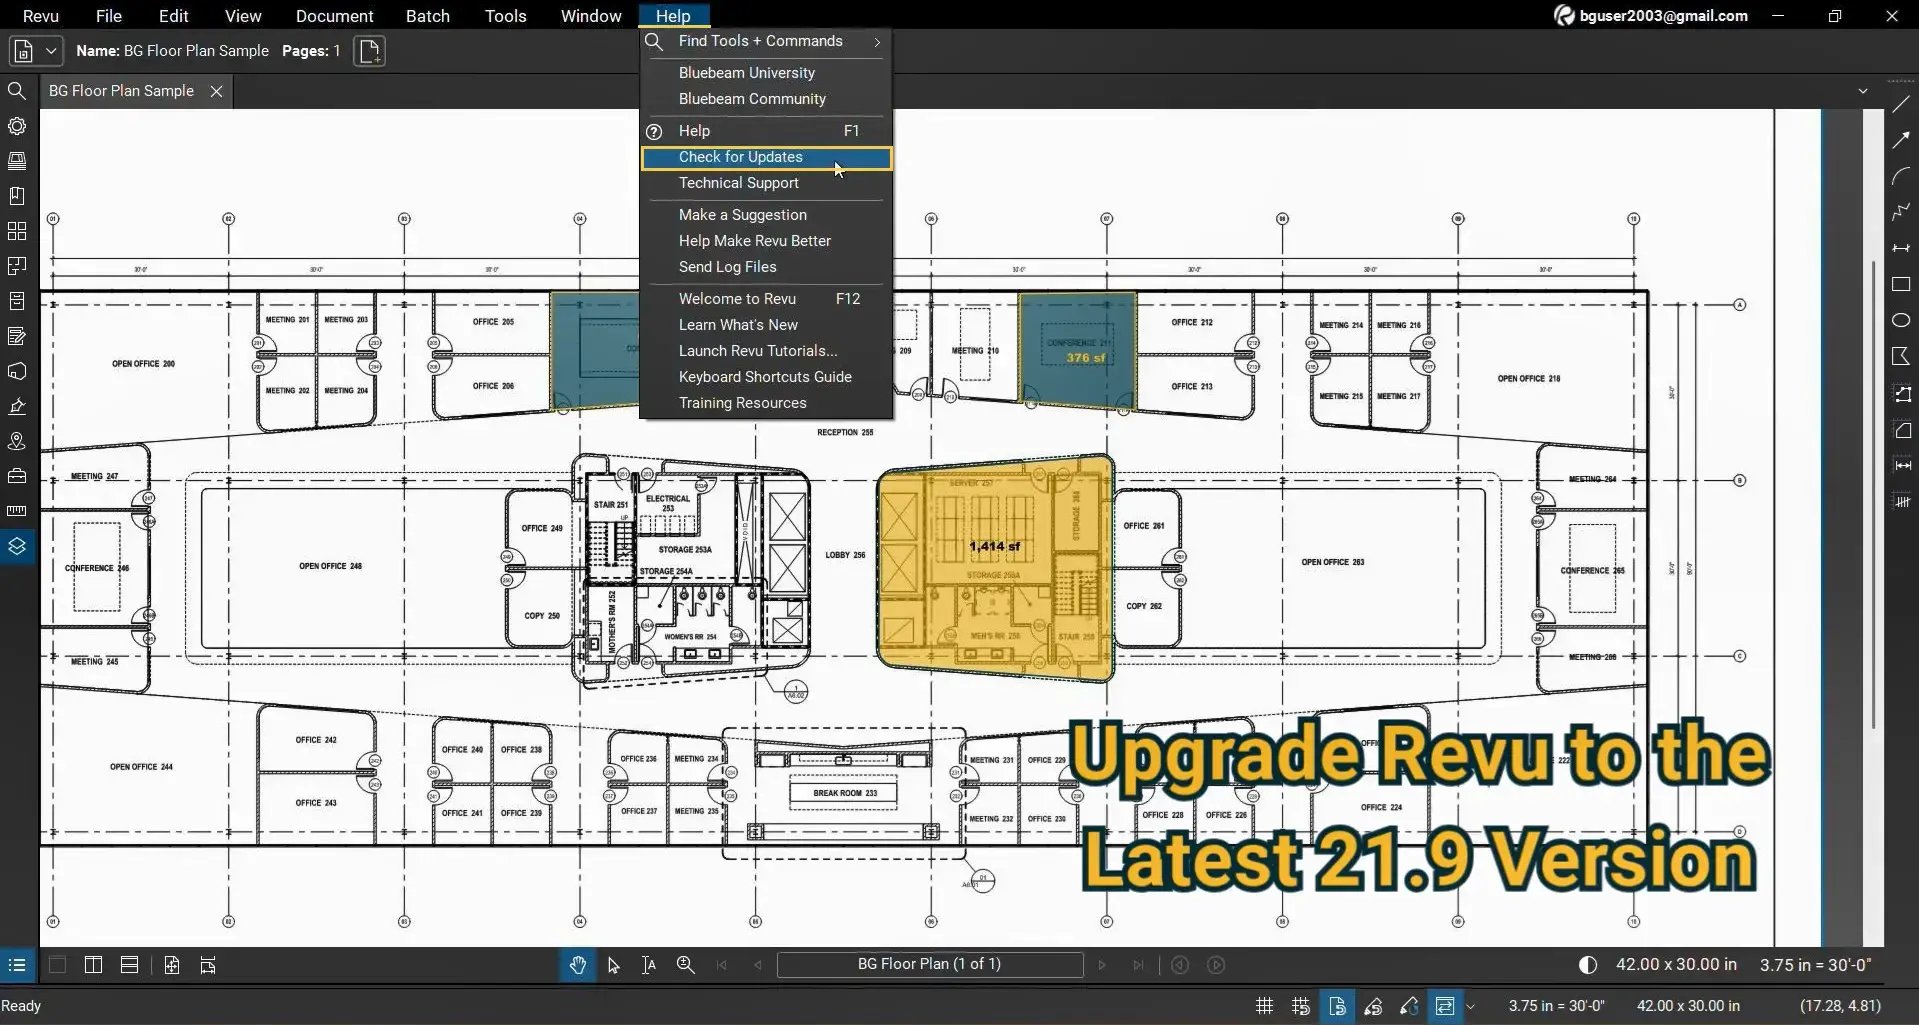Click the page navigation field BG Floor Plan
The height and width of the screenshot is (1025, 1919).
click(x=929, y=965)
